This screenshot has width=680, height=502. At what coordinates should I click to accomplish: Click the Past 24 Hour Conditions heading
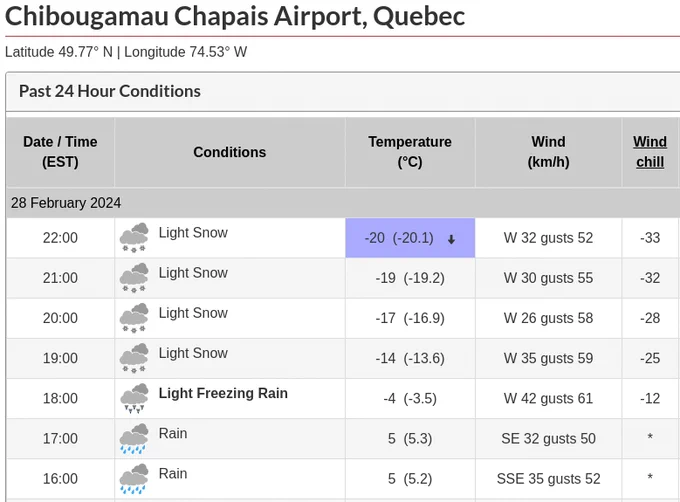tap(110, 91)
